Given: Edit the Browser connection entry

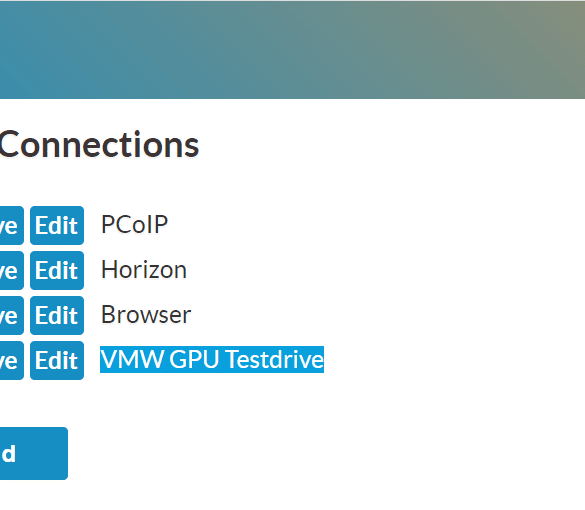Looking at the screenshot, I should 57,315.
